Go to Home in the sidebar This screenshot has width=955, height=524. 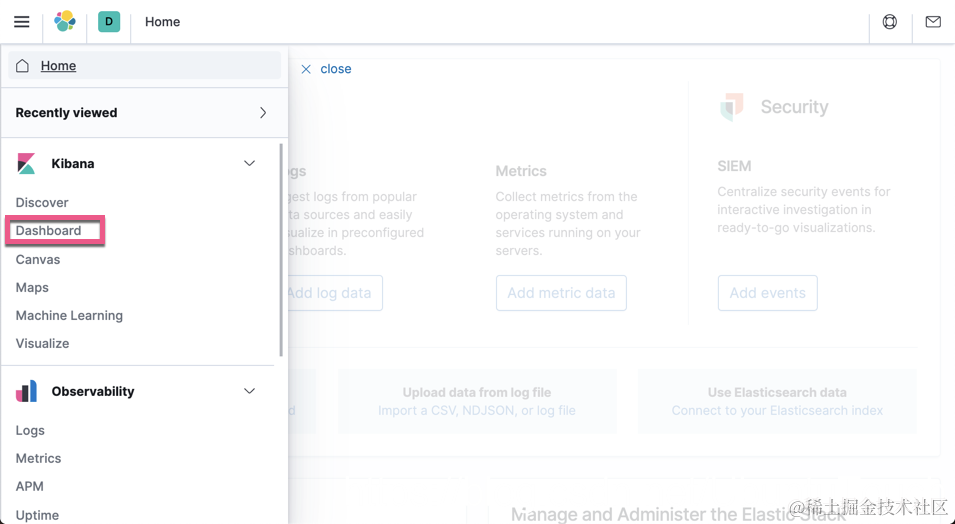tap(145, 65)
